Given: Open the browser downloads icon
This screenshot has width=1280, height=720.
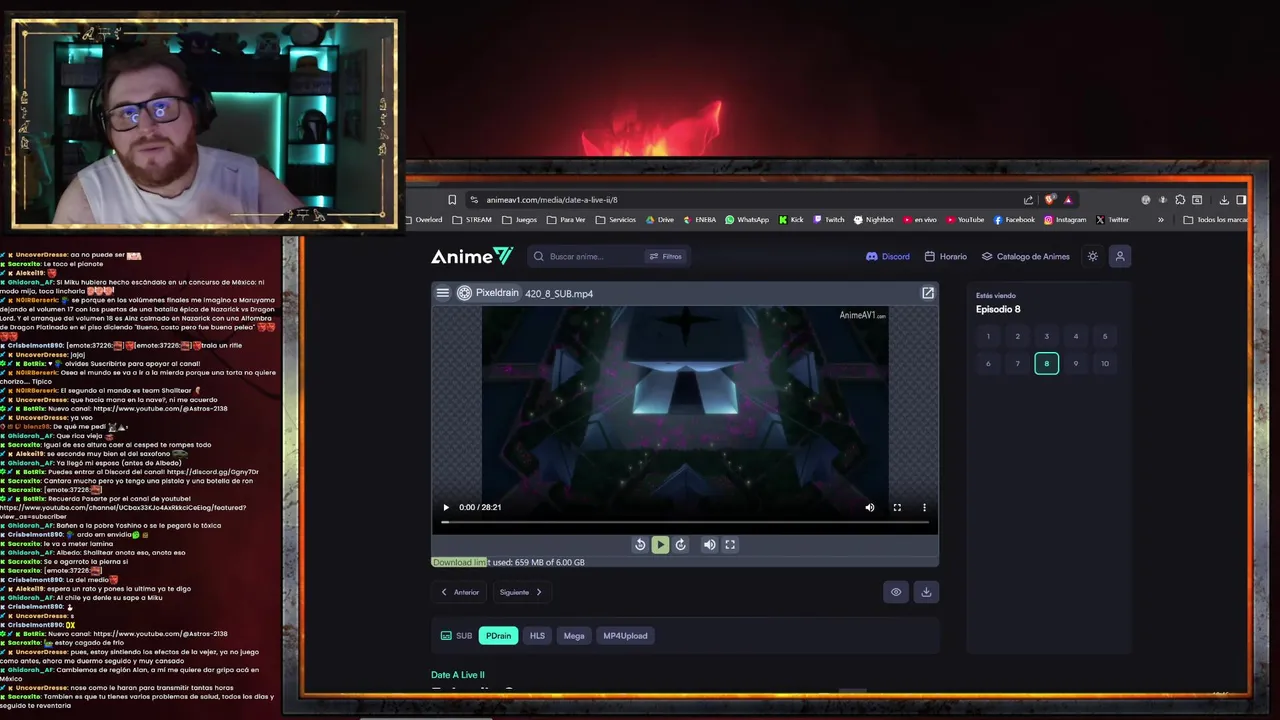Looking at the screenshot, I should (x=1224, y=199).
